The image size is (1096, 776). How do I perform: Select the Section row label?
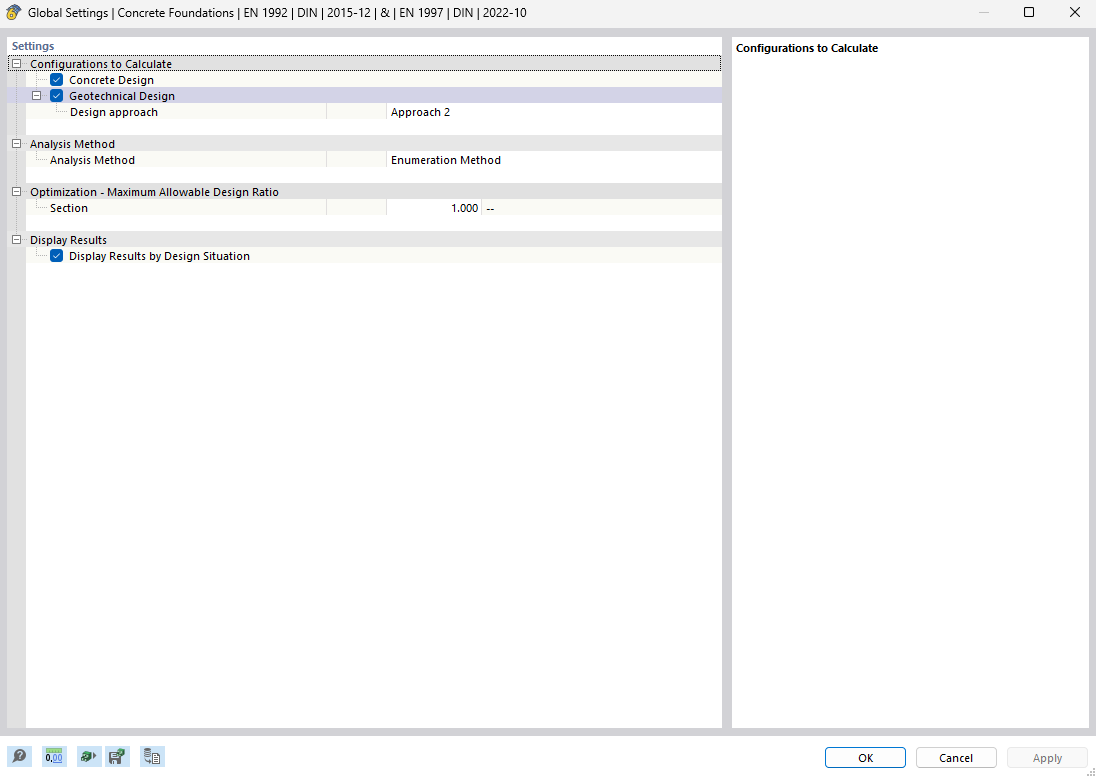(68, 208)
